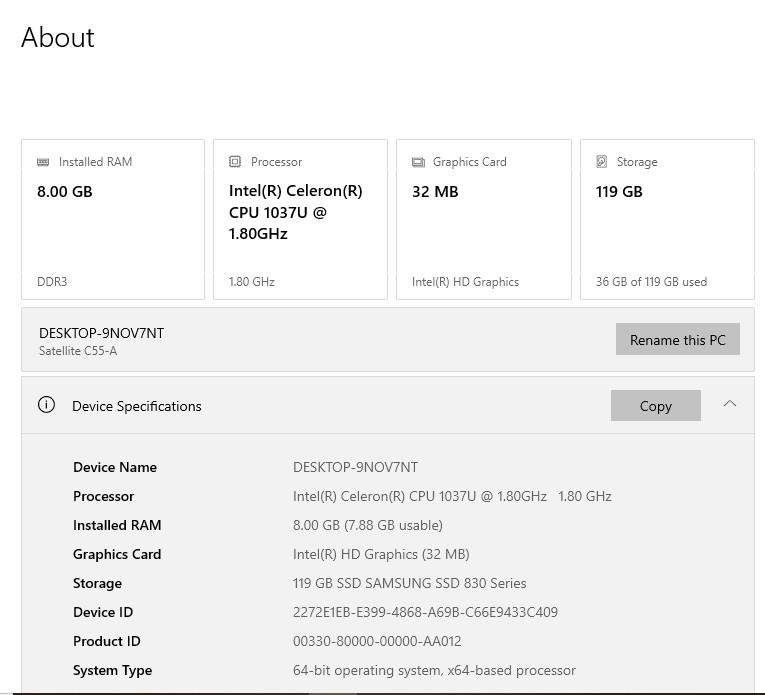Select the Device ID value 2272E1EB
765x695 pixels.
coord(425,612)
